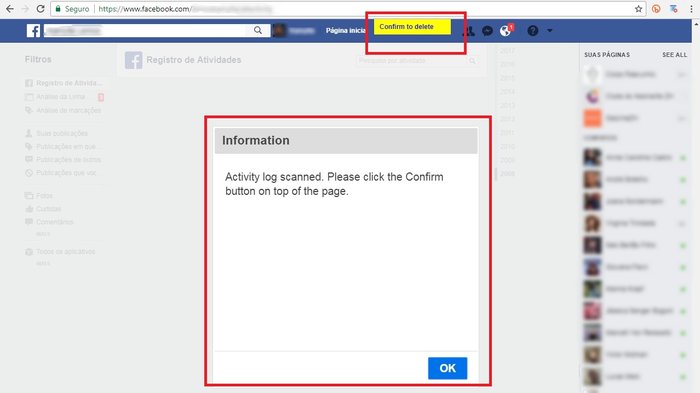Click the person icon beside Suas publicações
Image resolution: width=700 pixels, height=393 pixels.
coord(29,133)
